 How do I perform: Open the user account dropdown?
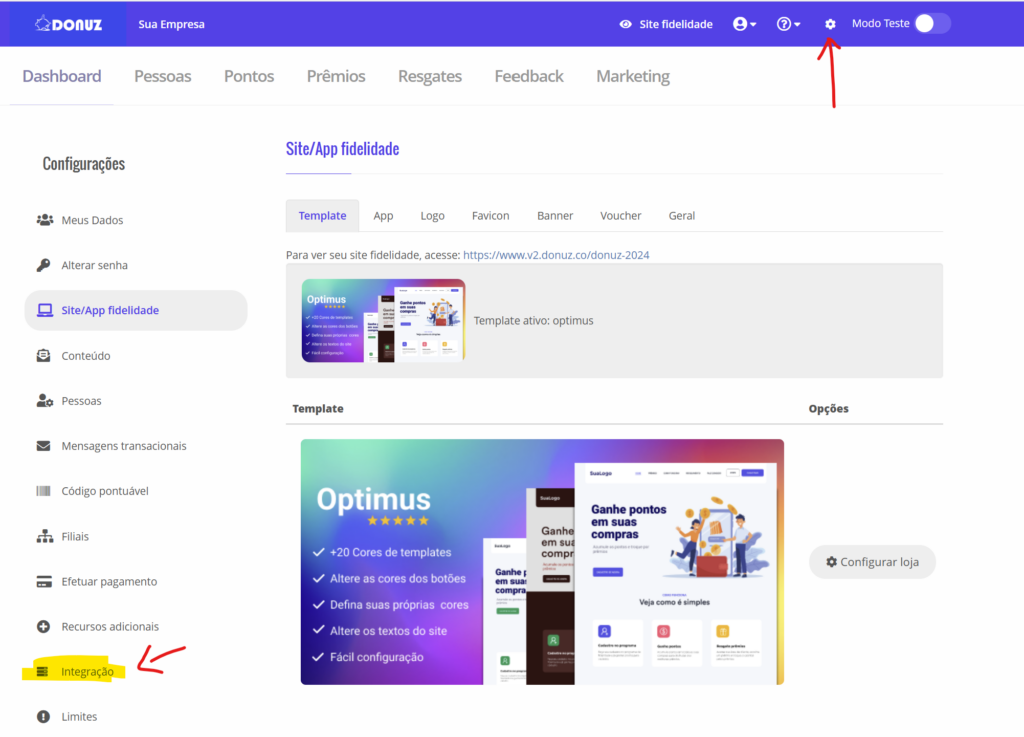744,24
